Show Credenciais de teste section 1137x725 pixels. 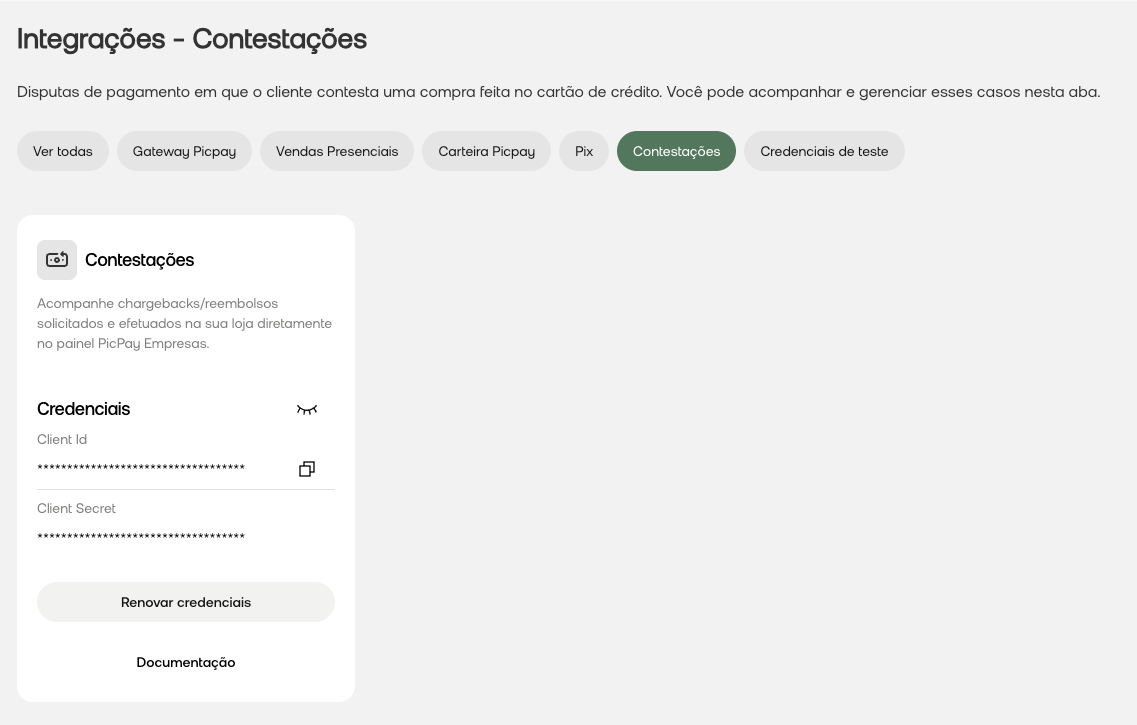tap(824, 151)
